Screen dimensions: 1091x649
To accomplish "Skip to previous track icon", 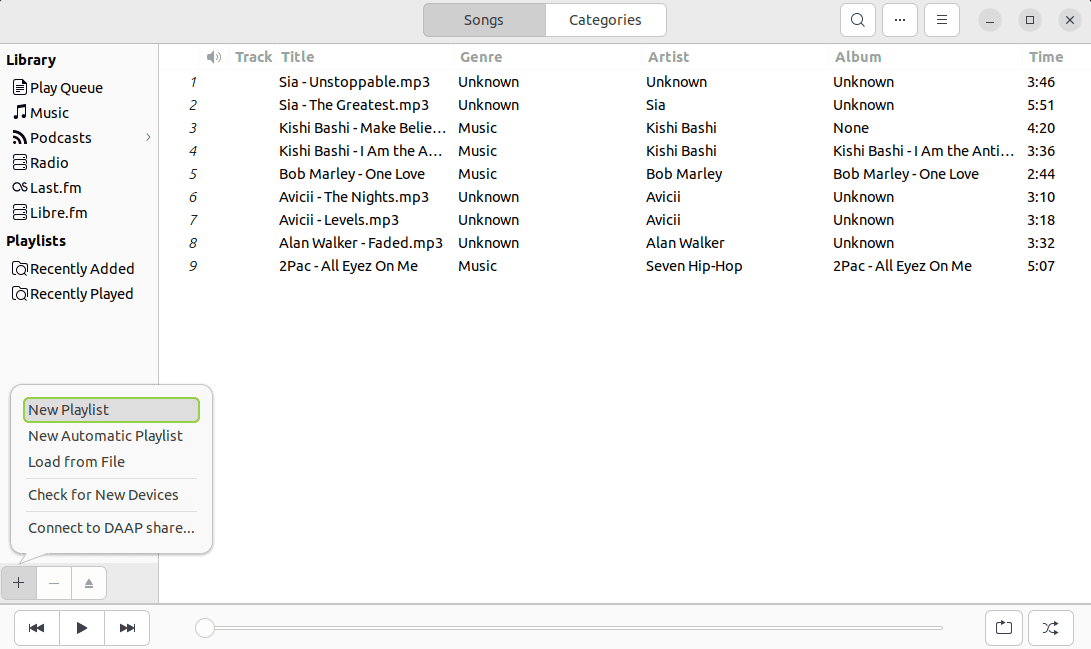I will tap(36, 627).
